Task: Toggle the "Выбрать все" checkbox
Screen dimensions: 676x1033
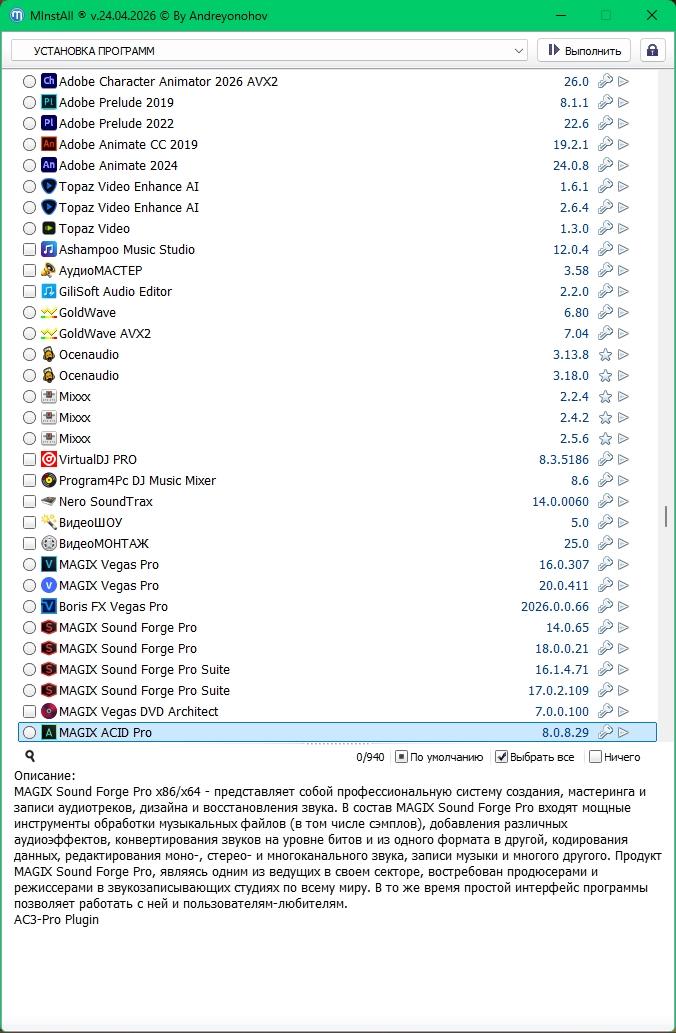Action: (501, 757)
